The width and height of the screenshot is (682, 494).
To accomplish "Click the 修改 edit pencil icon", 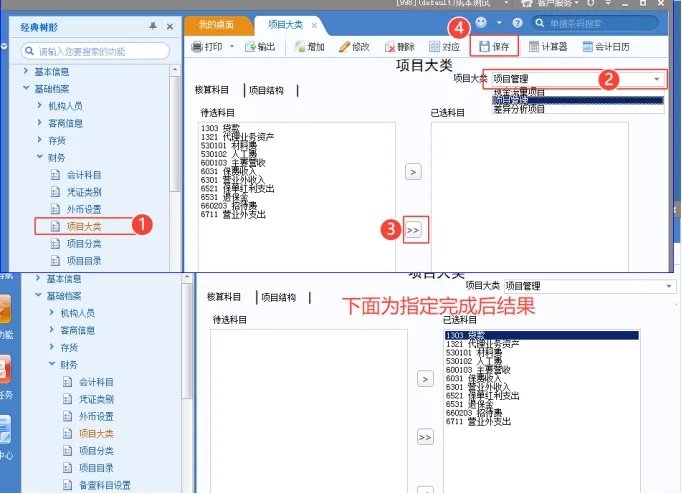I will point(344,47).
